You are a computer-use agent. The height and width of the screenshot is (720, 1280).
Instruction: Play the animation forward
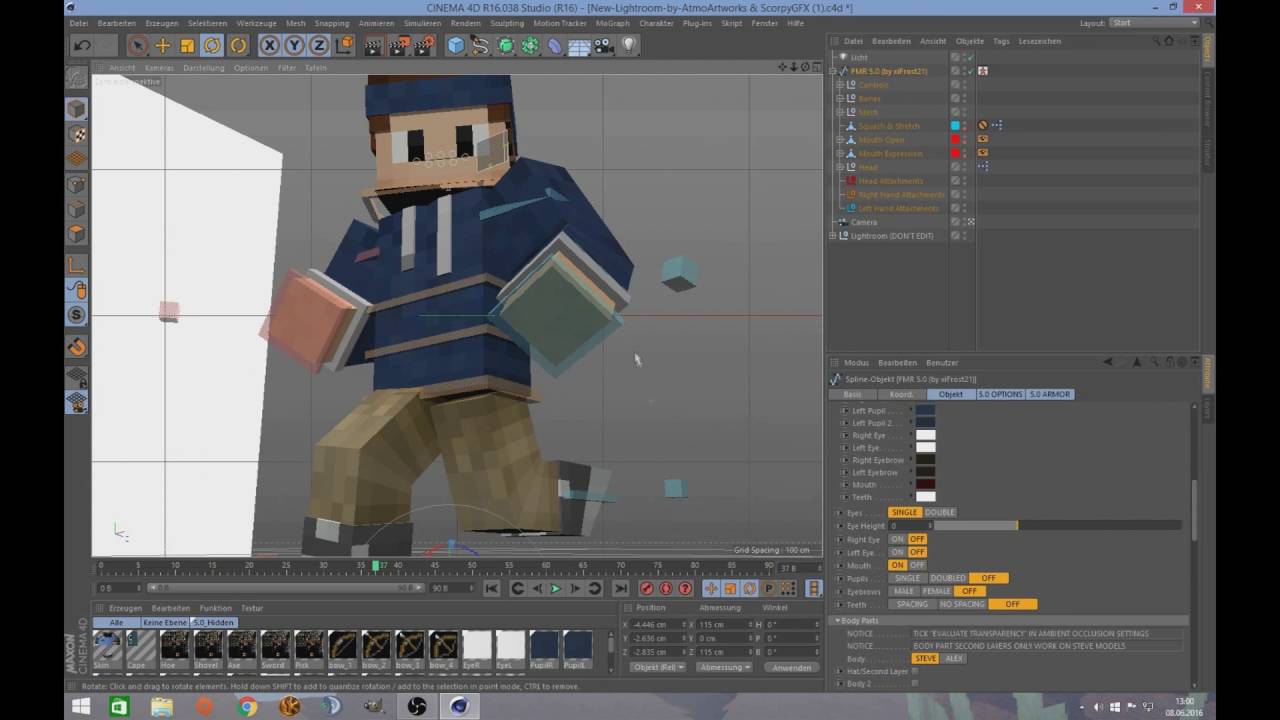point(556,589)
